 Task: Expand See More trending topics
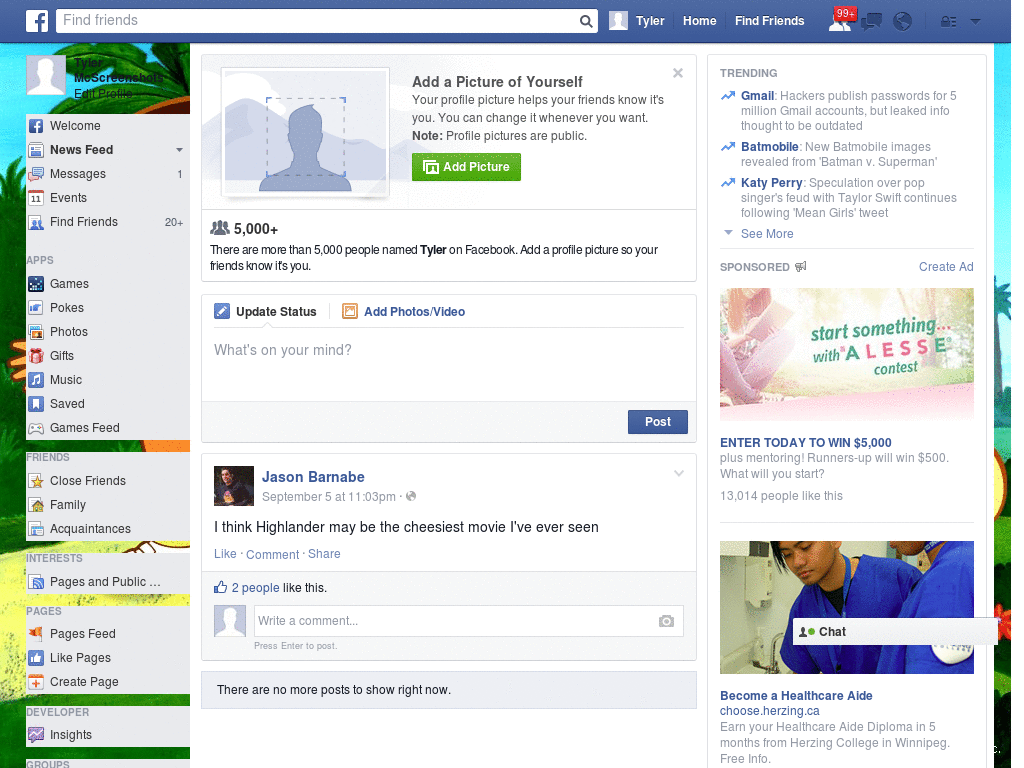(767, 234)
